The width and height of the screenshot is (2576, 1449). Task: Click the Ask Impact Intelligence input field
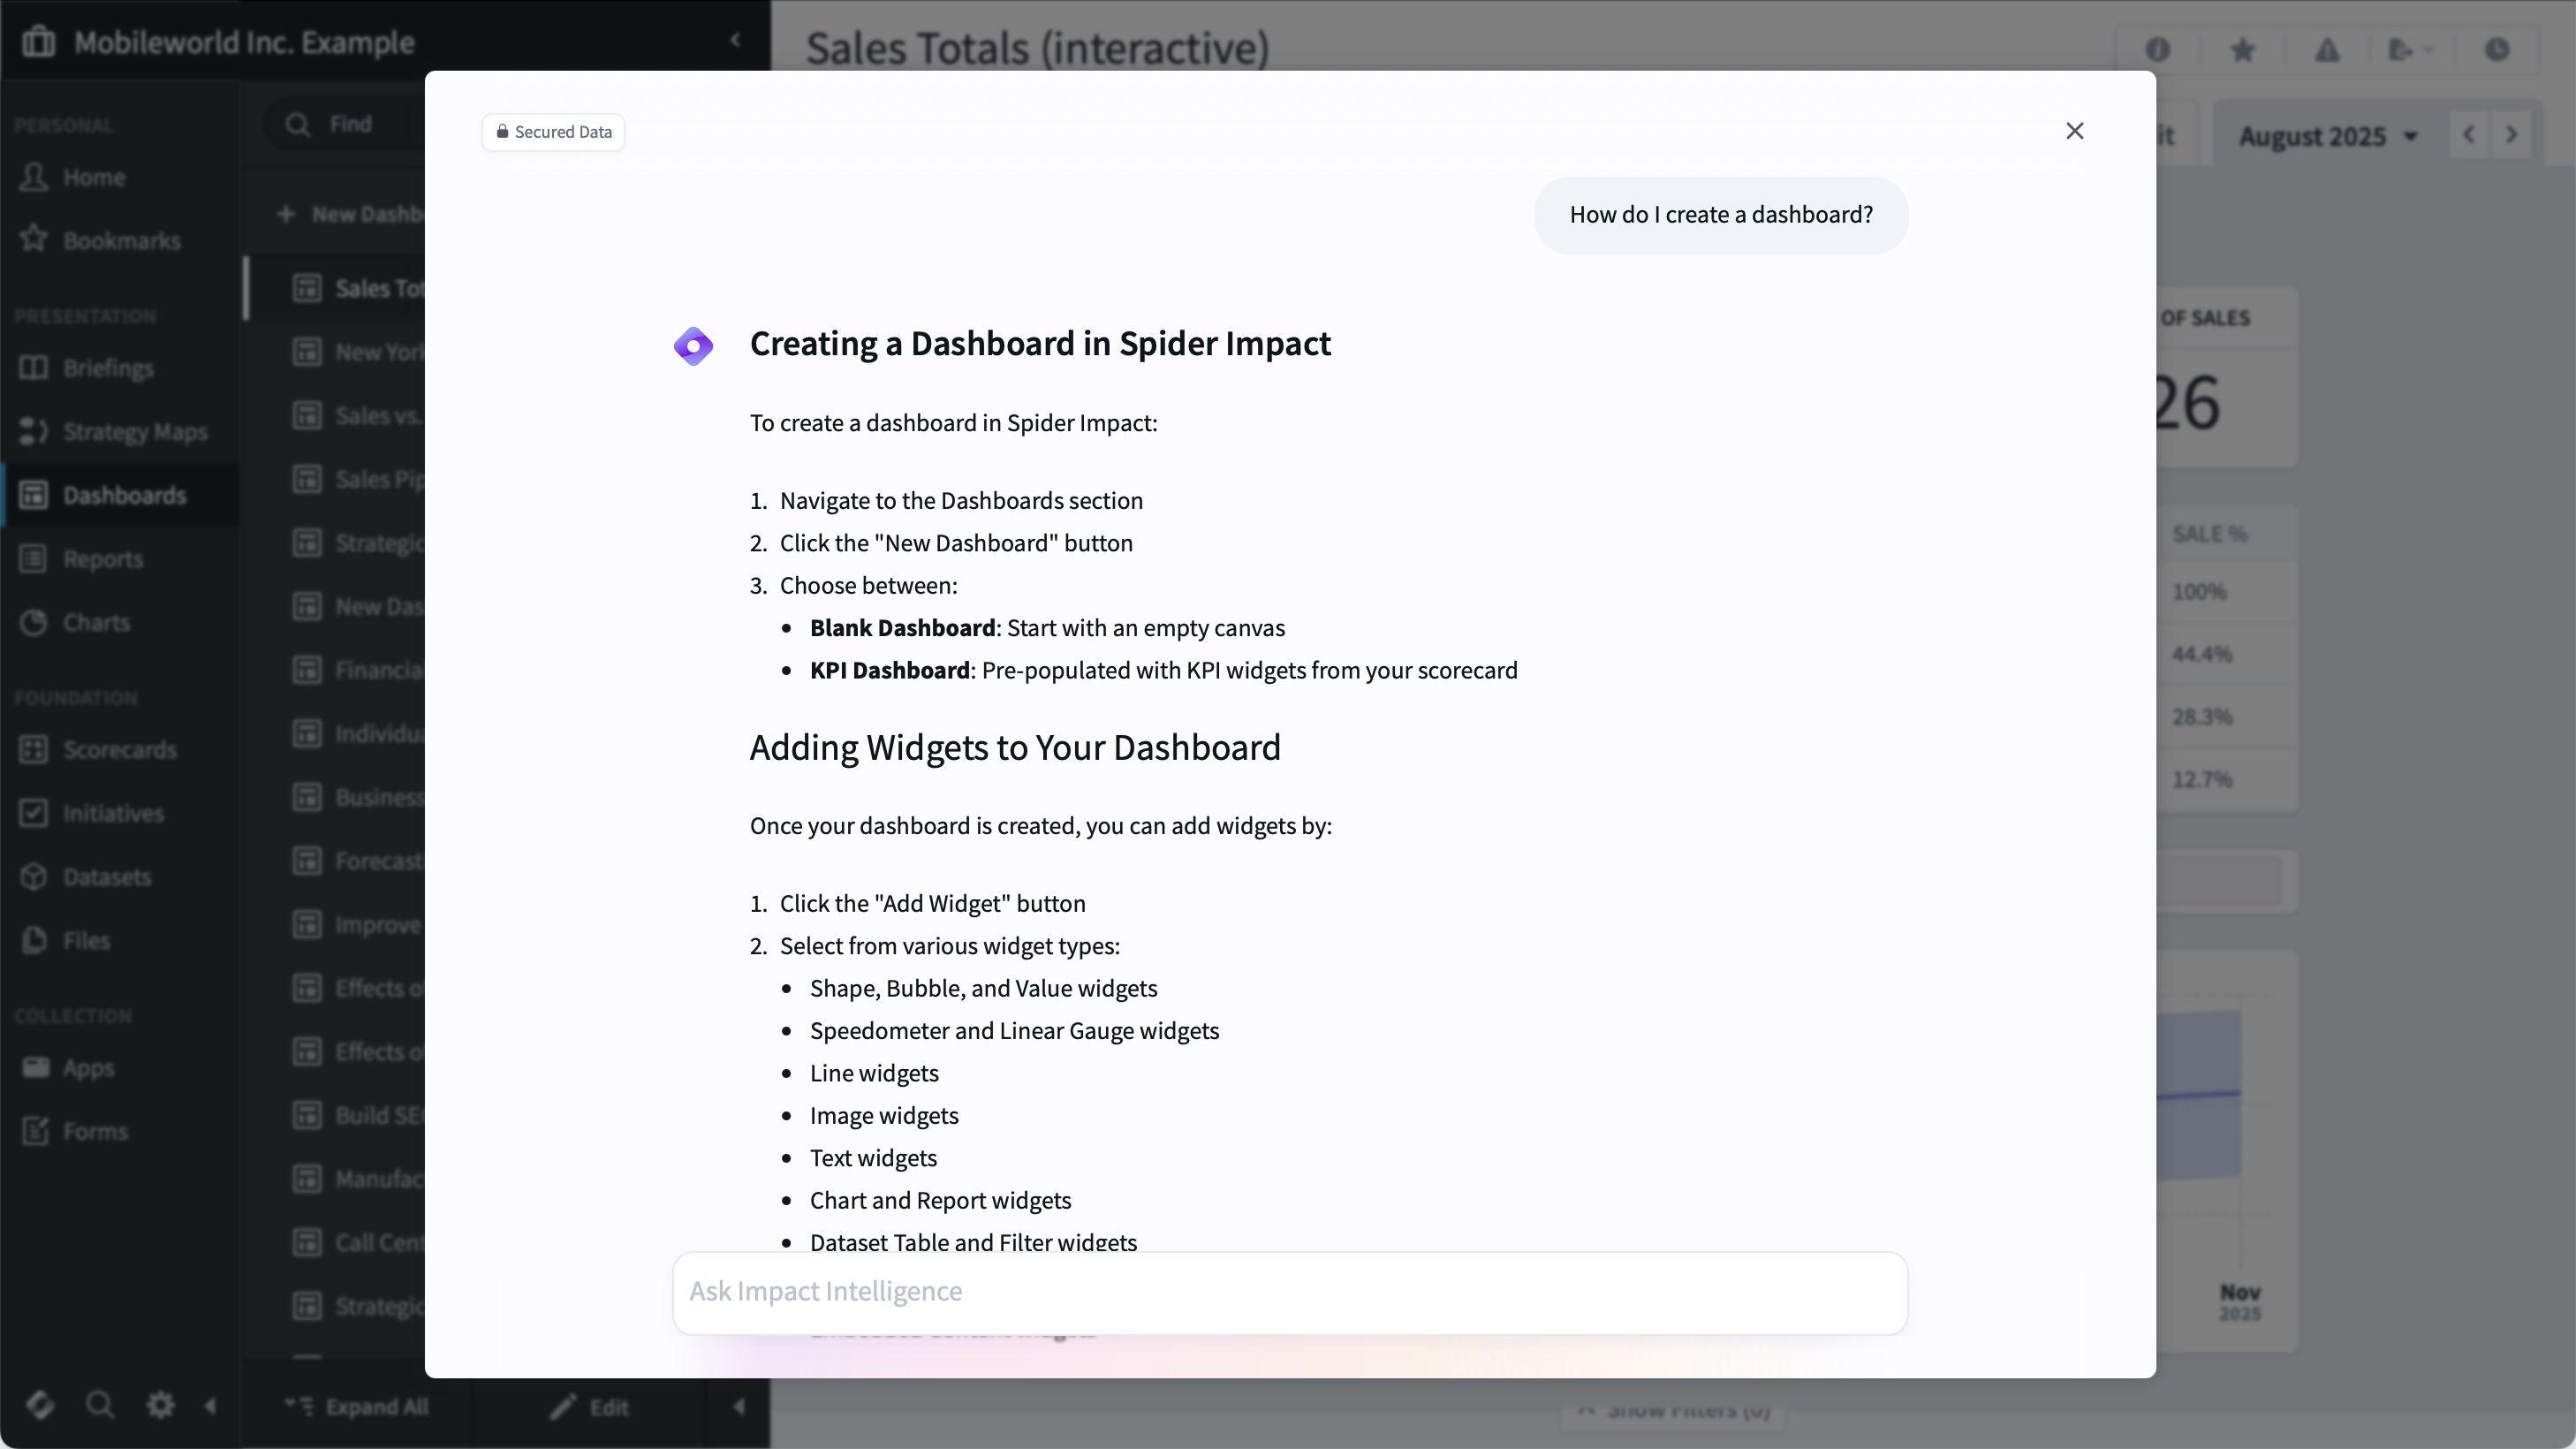pos(1290,1292)
